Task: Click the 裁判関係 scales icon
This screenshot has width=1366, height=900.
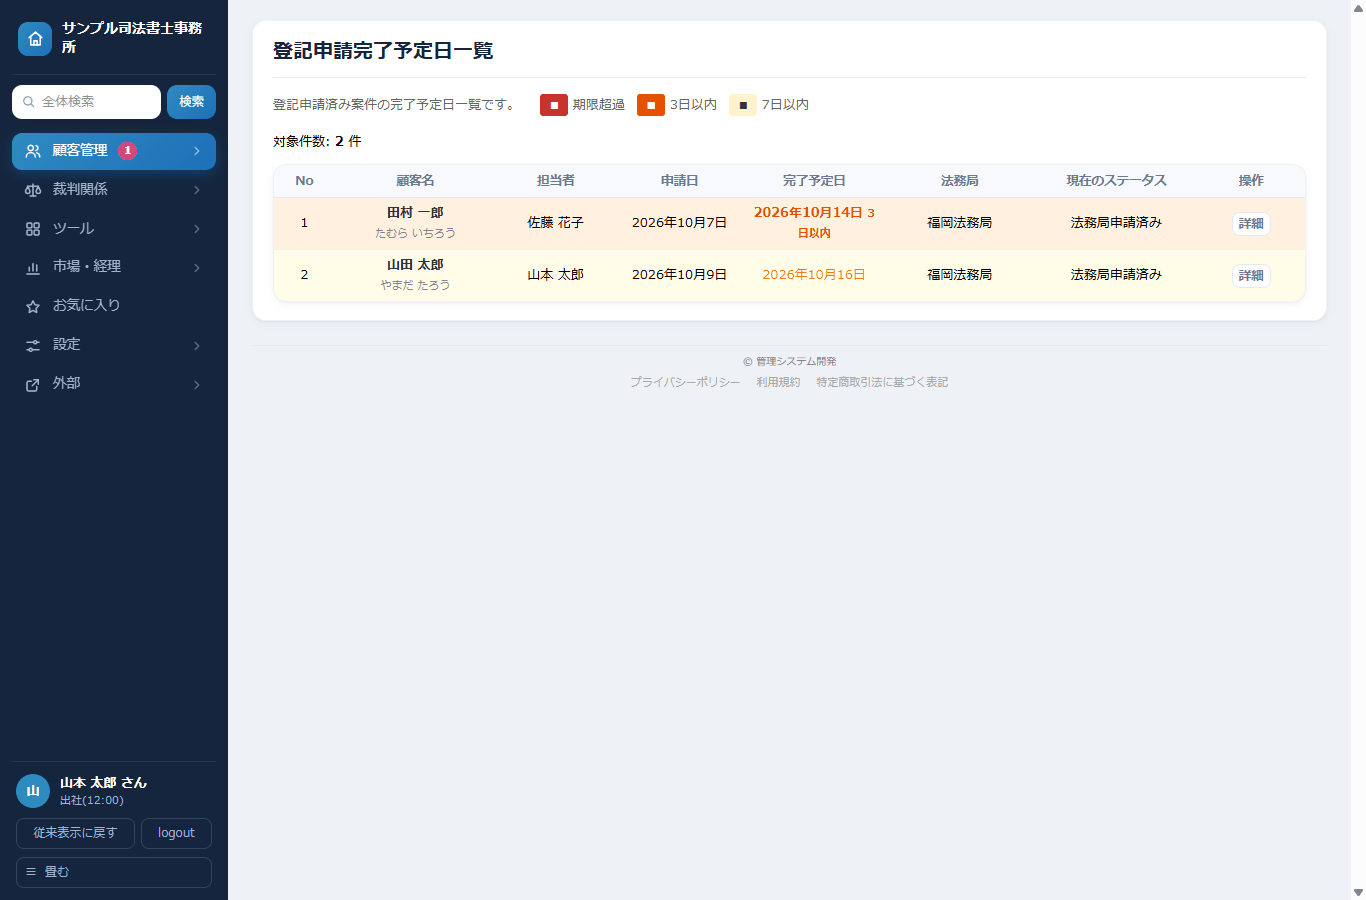Action: (33, 190)
